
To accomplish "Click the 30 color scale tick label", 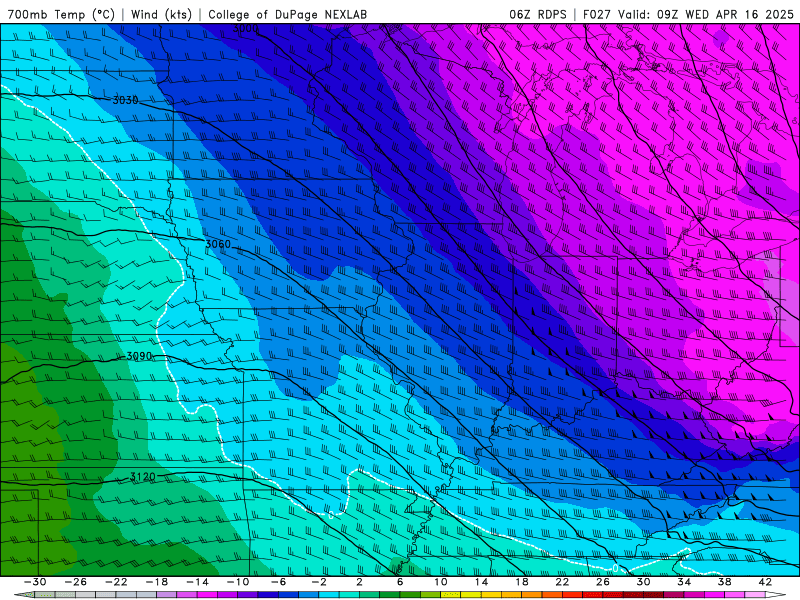I will pos(643,582).
